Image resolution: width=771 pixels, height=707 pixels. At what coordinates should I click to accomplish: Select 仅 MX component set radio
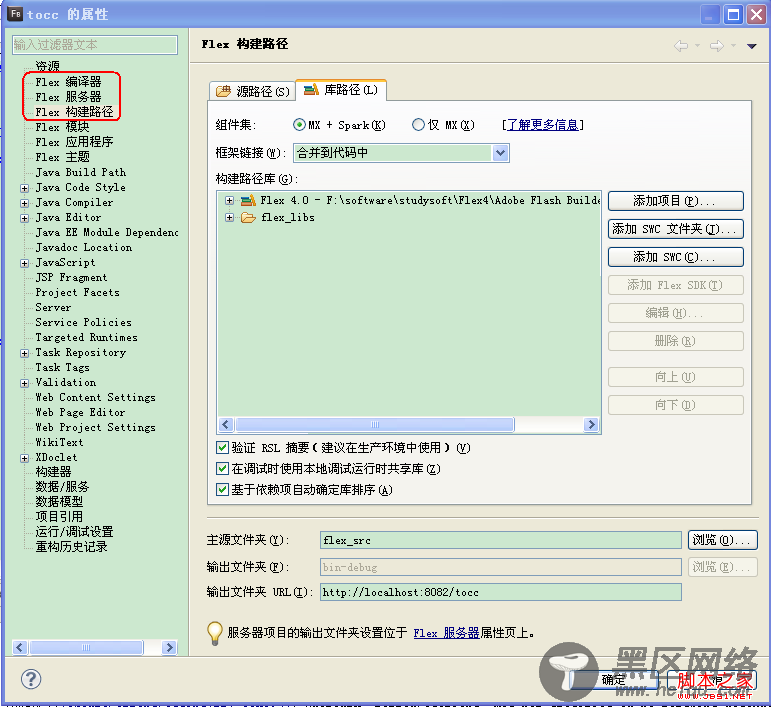(x=418, y=125)
